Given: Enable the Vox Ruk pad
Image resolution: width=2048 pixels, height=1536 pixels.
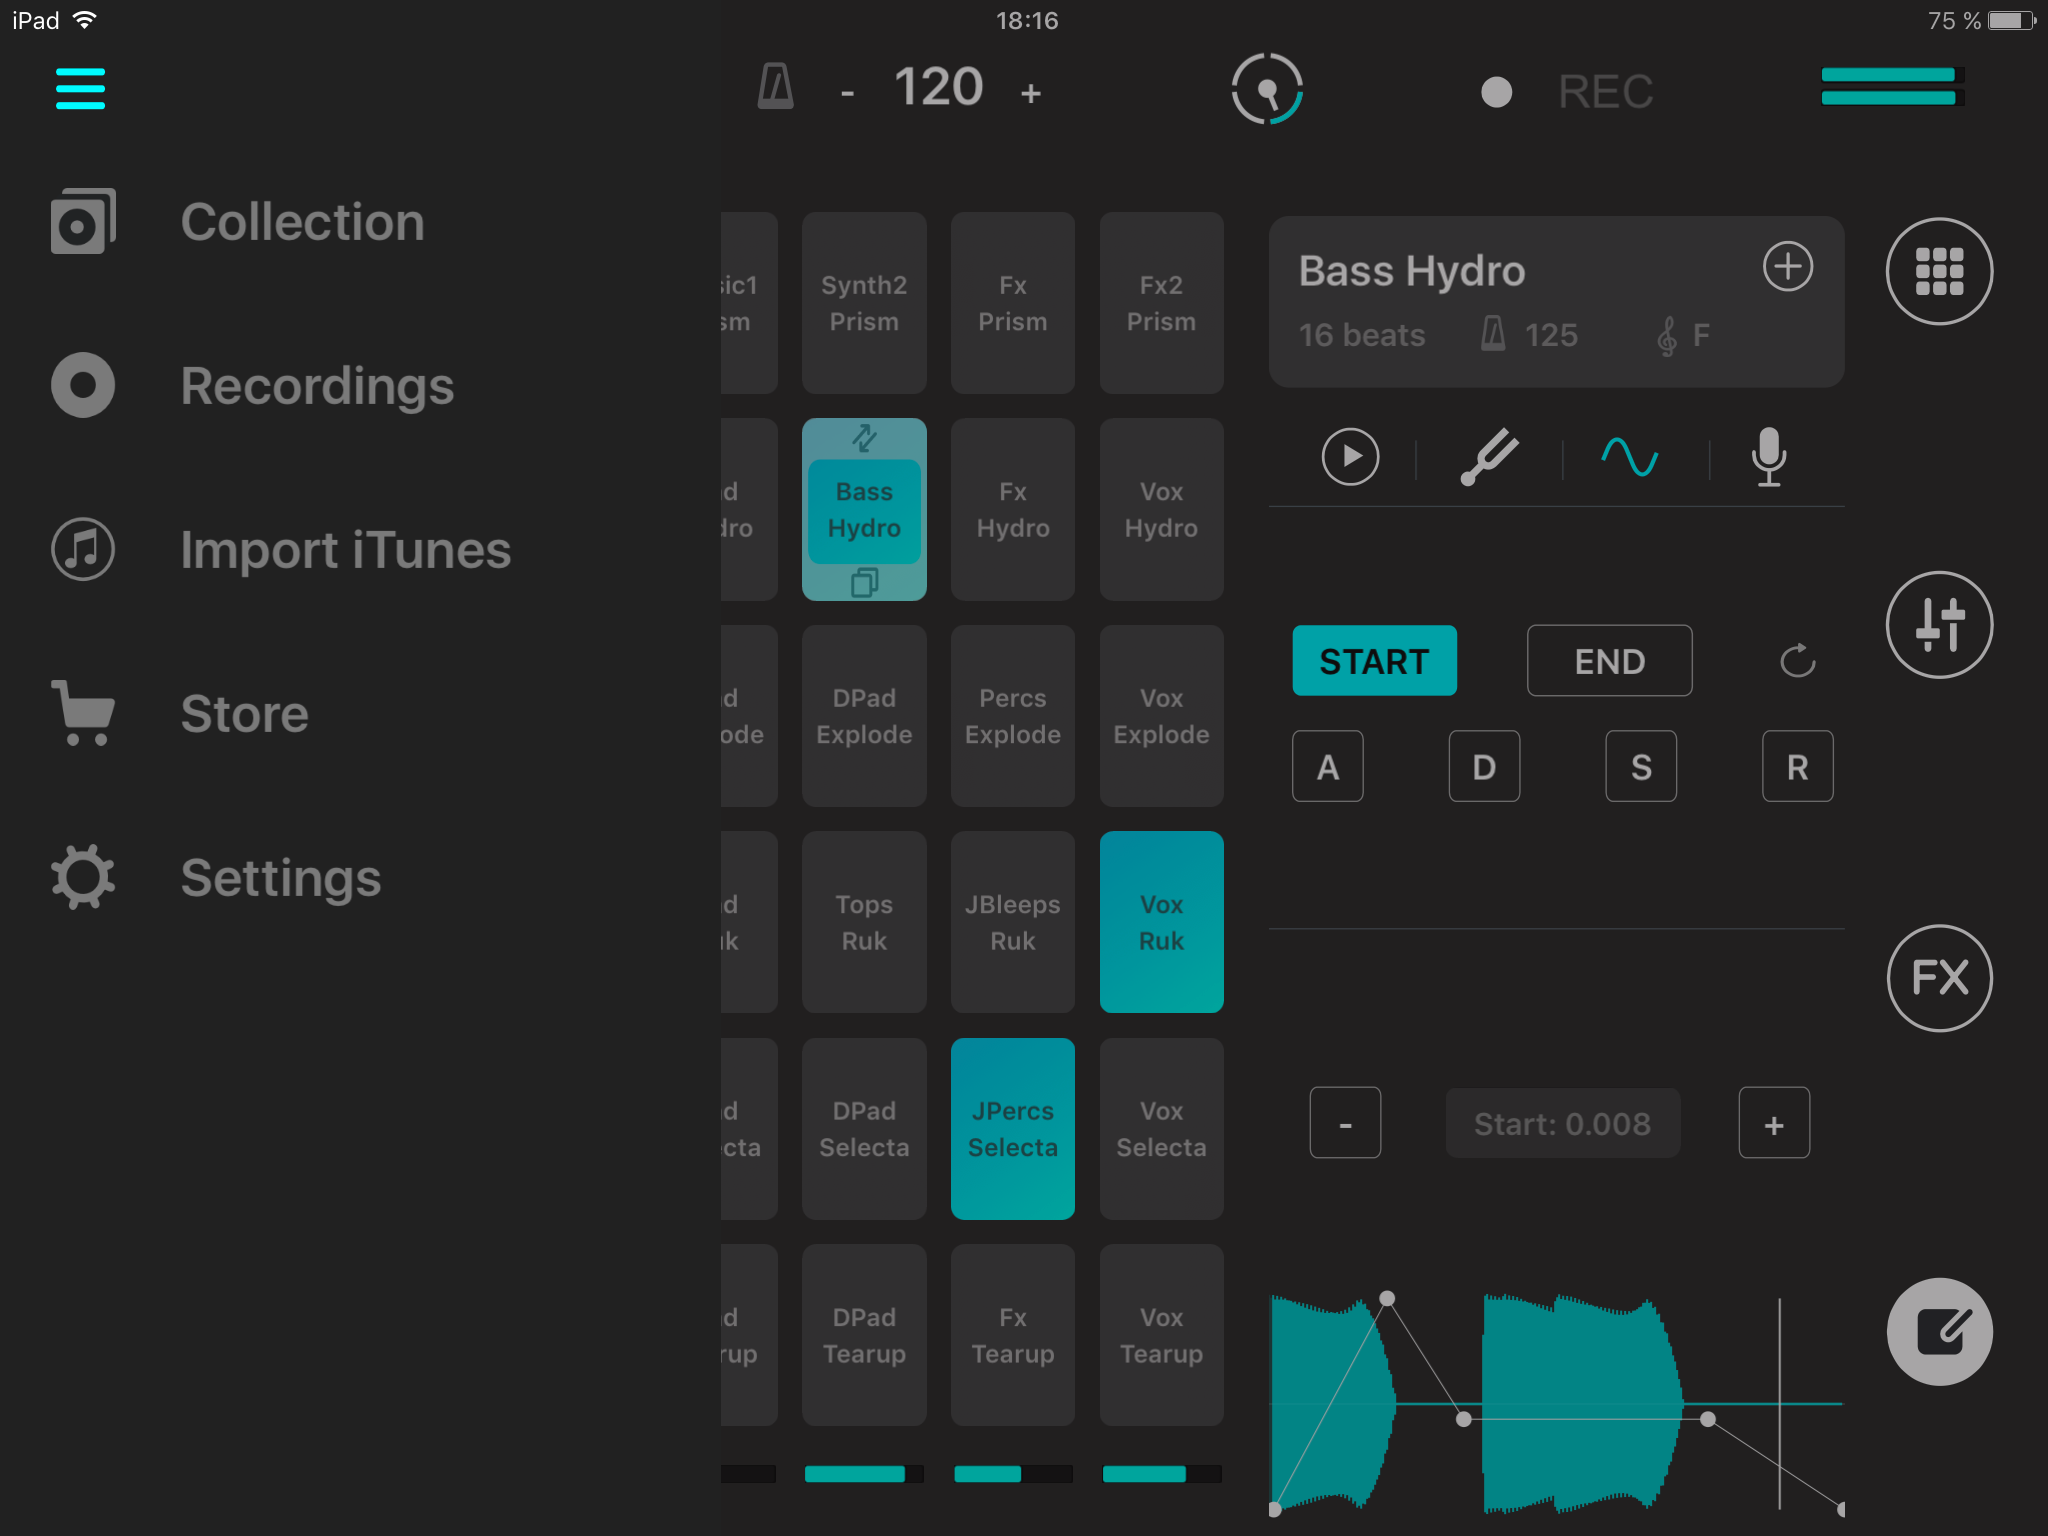Looking at the screenshot, I should 1161,922.
